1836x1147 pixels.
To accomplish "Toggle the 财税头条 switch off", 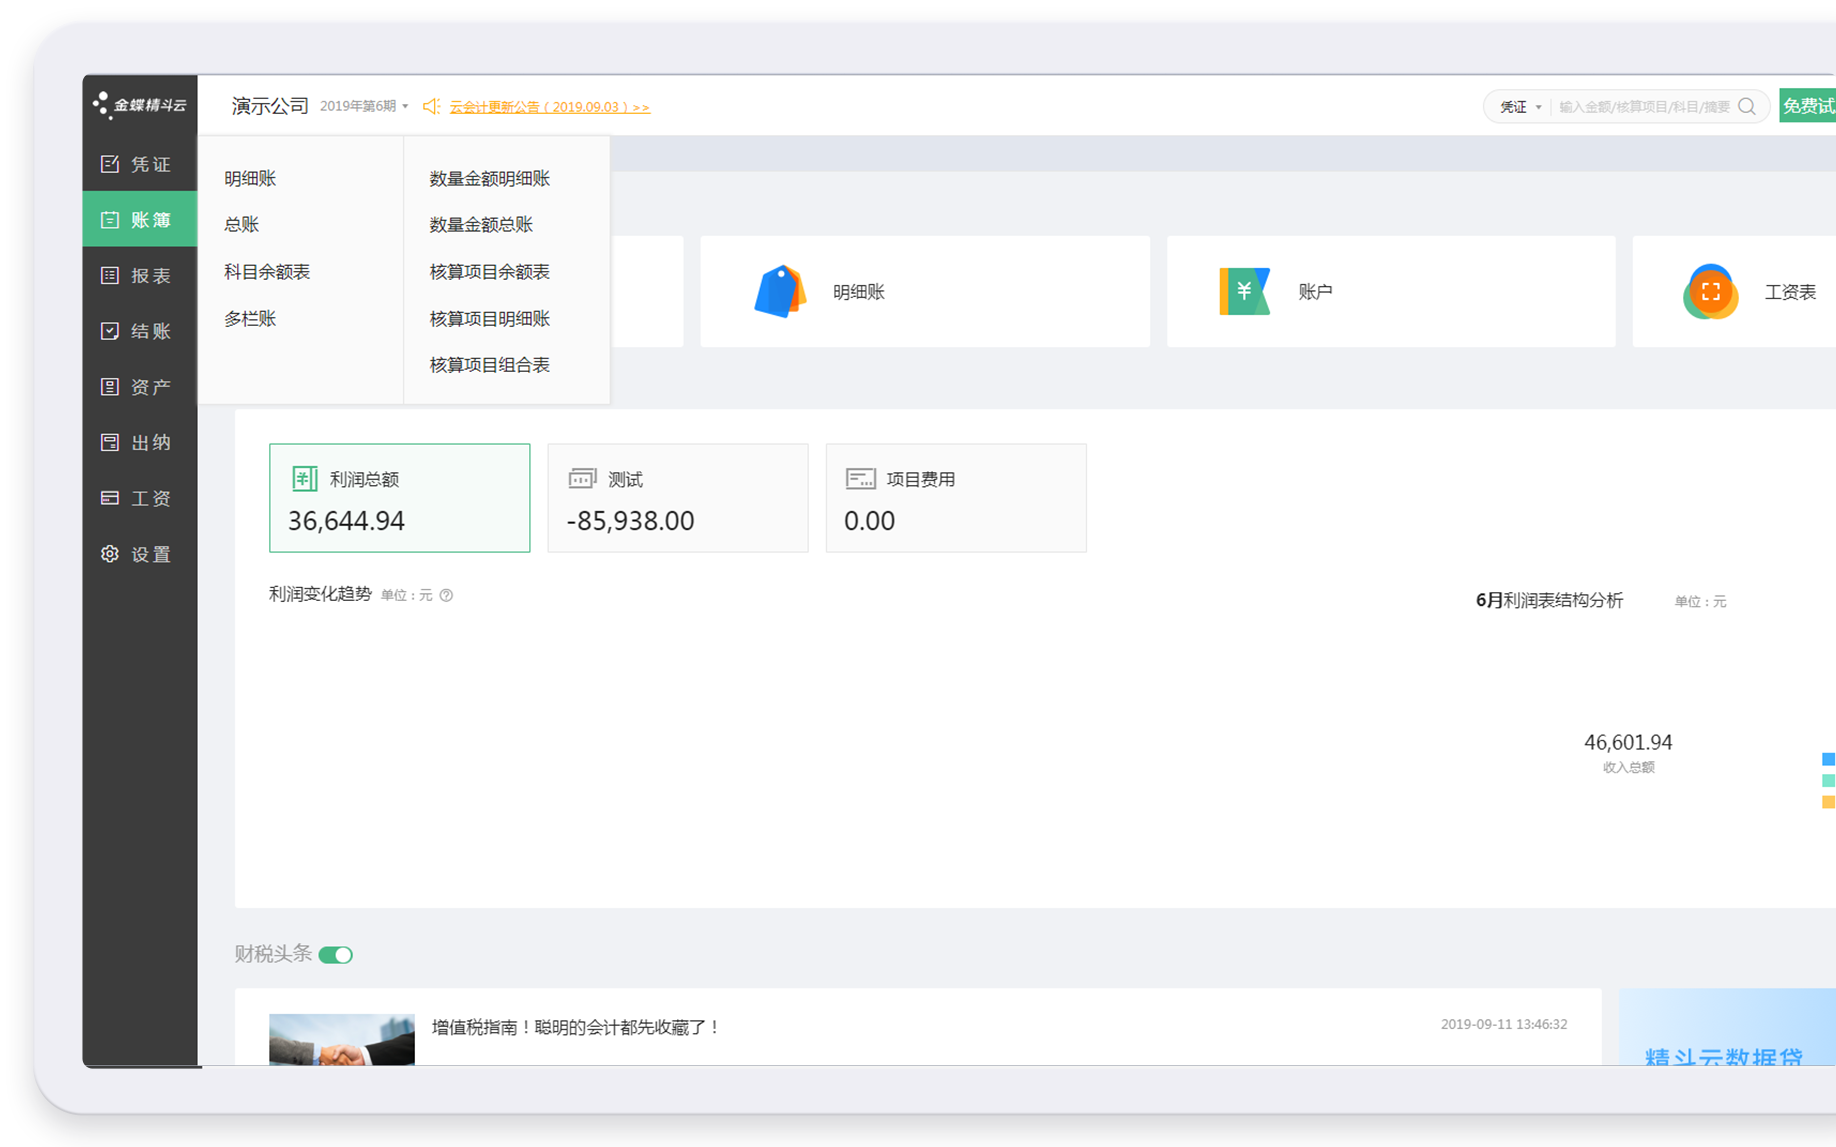I will [x=336, y=955].
